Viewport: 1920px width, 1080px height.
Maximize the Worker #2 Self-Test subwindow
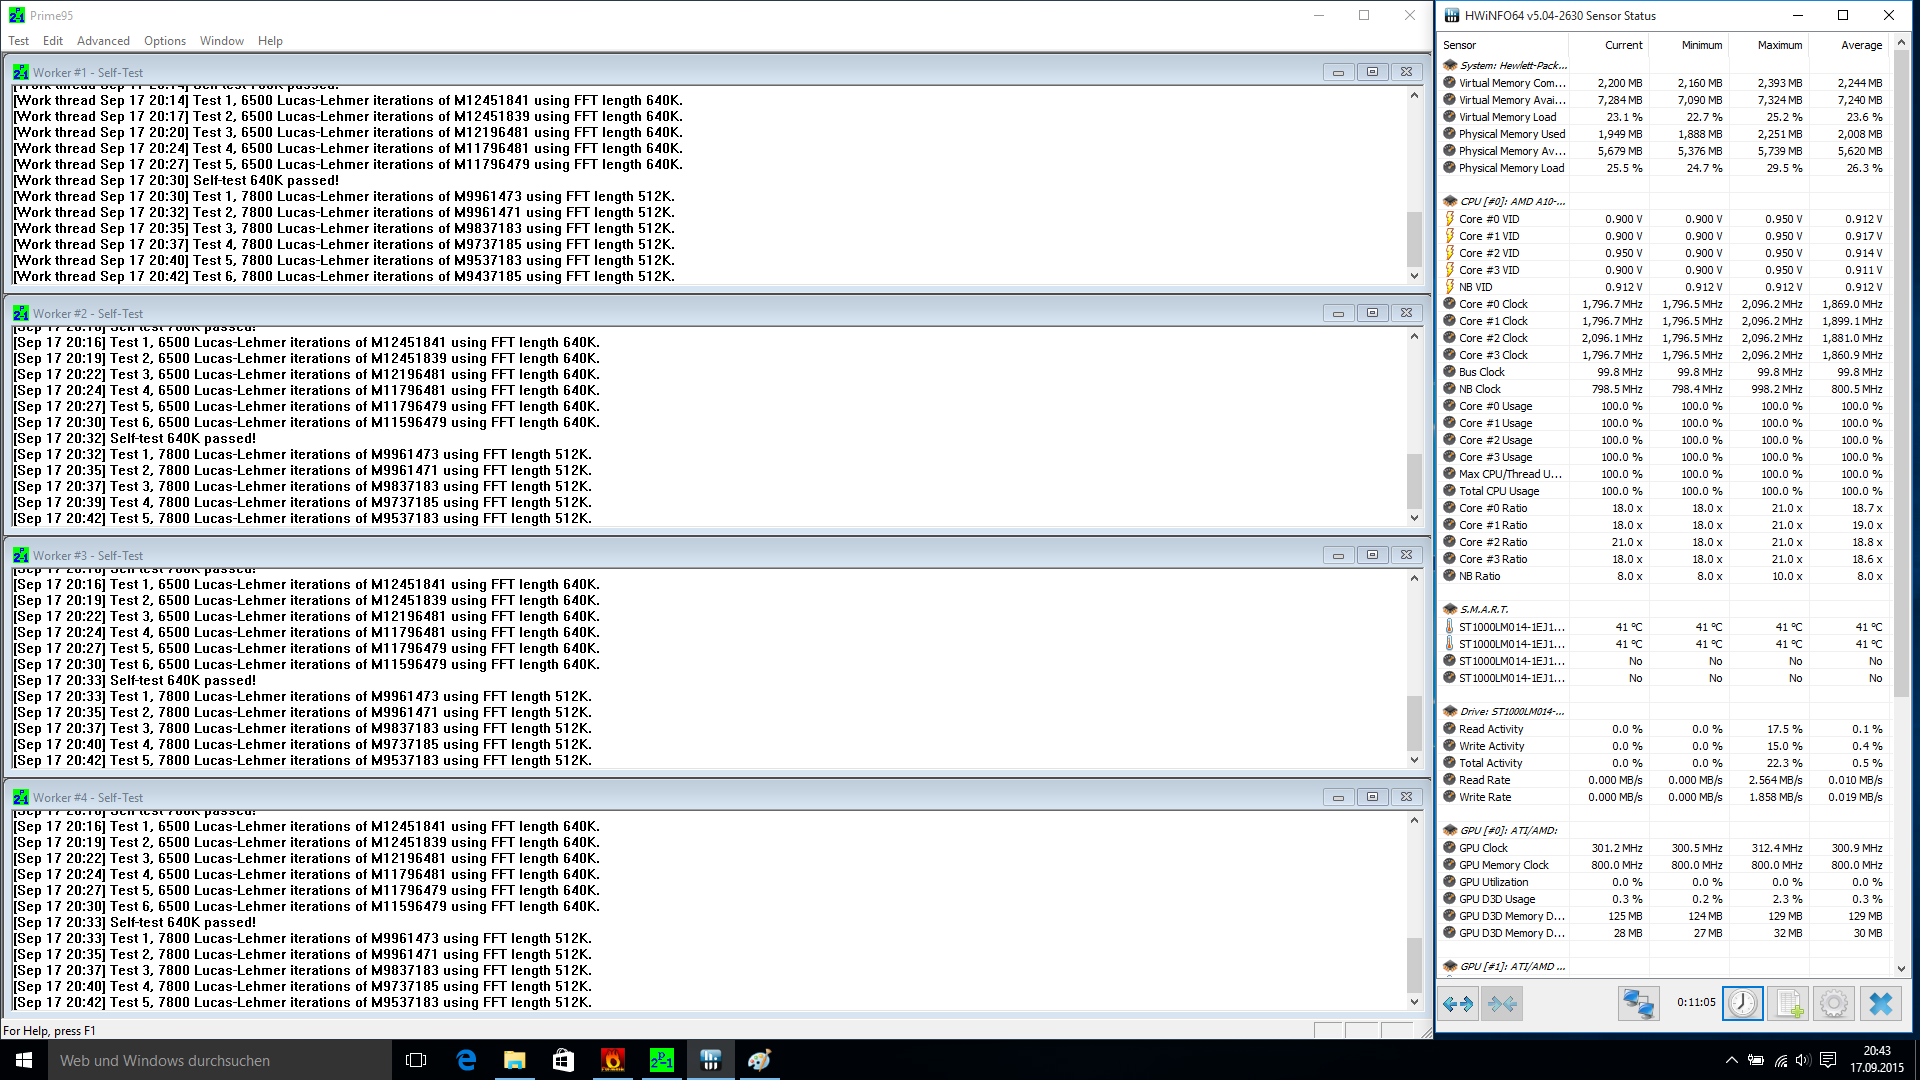(1372, 313)
